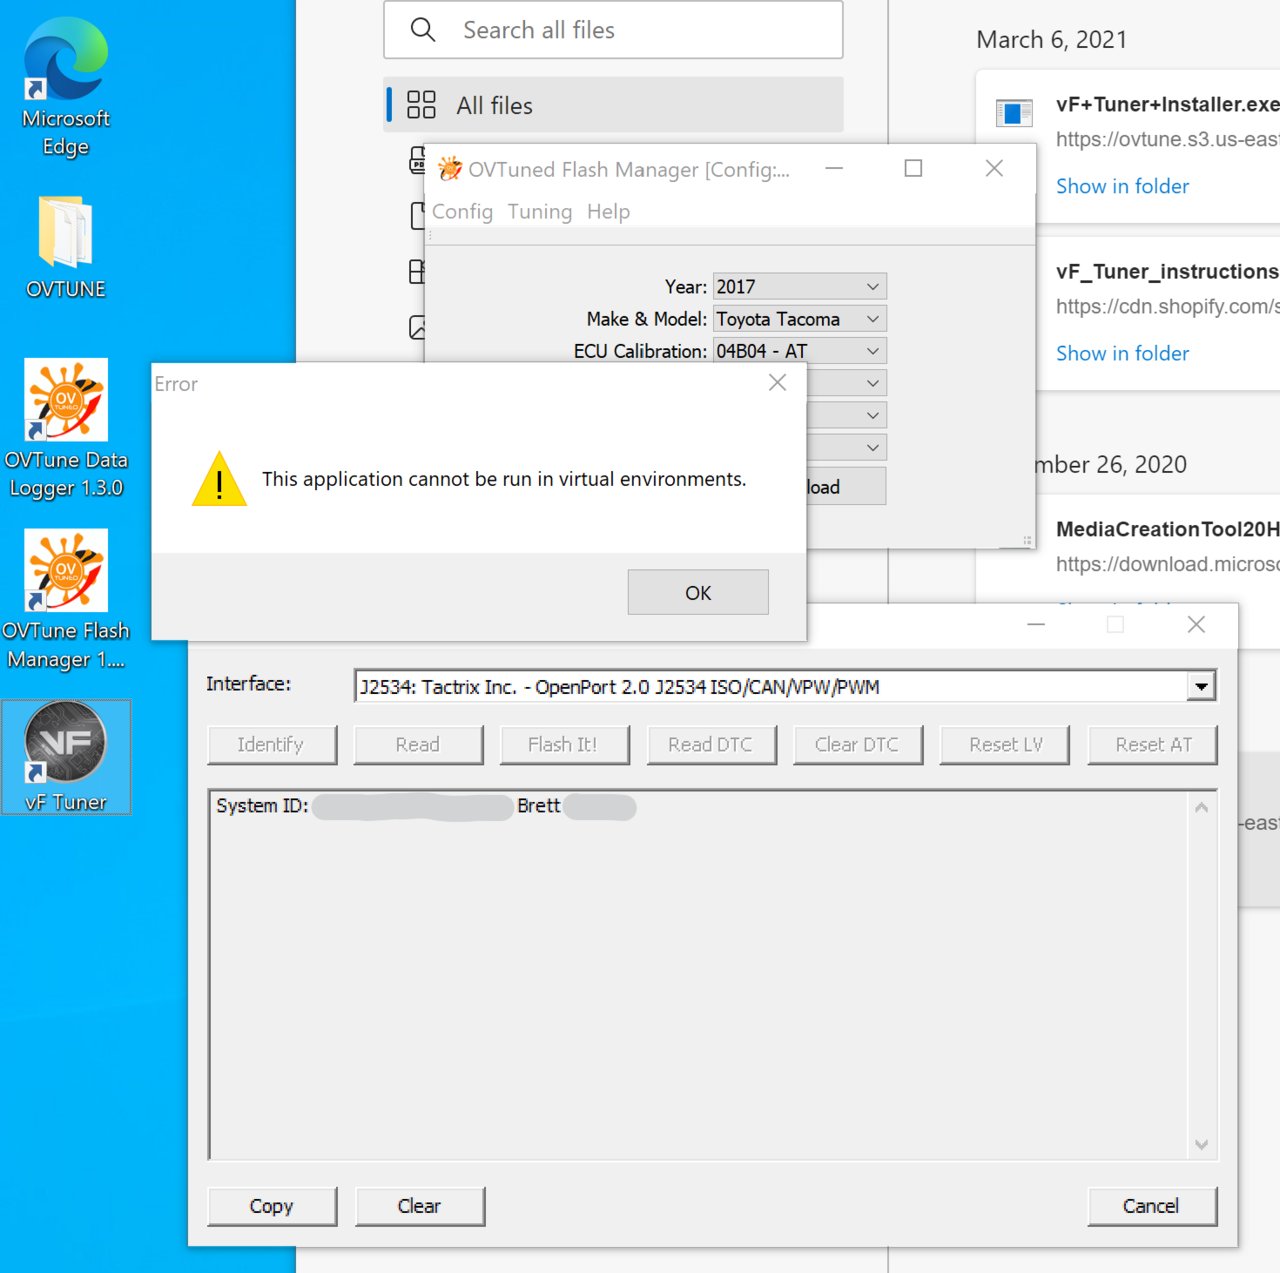Click the search magnifier icon

point(423,30)
